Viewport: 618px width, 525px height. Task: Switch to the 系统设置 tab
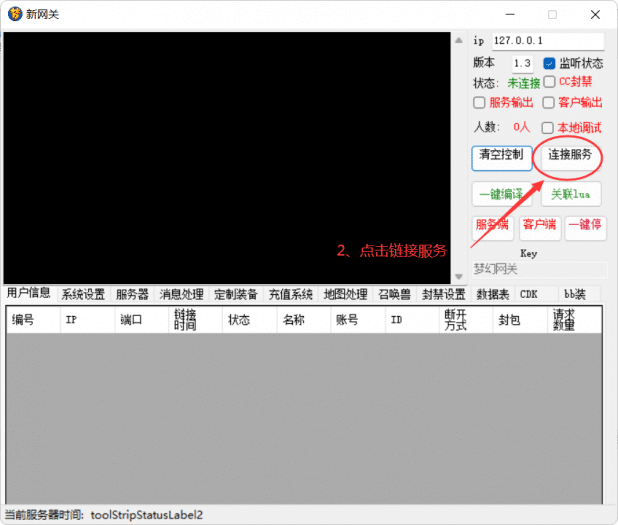pos(83,294)
